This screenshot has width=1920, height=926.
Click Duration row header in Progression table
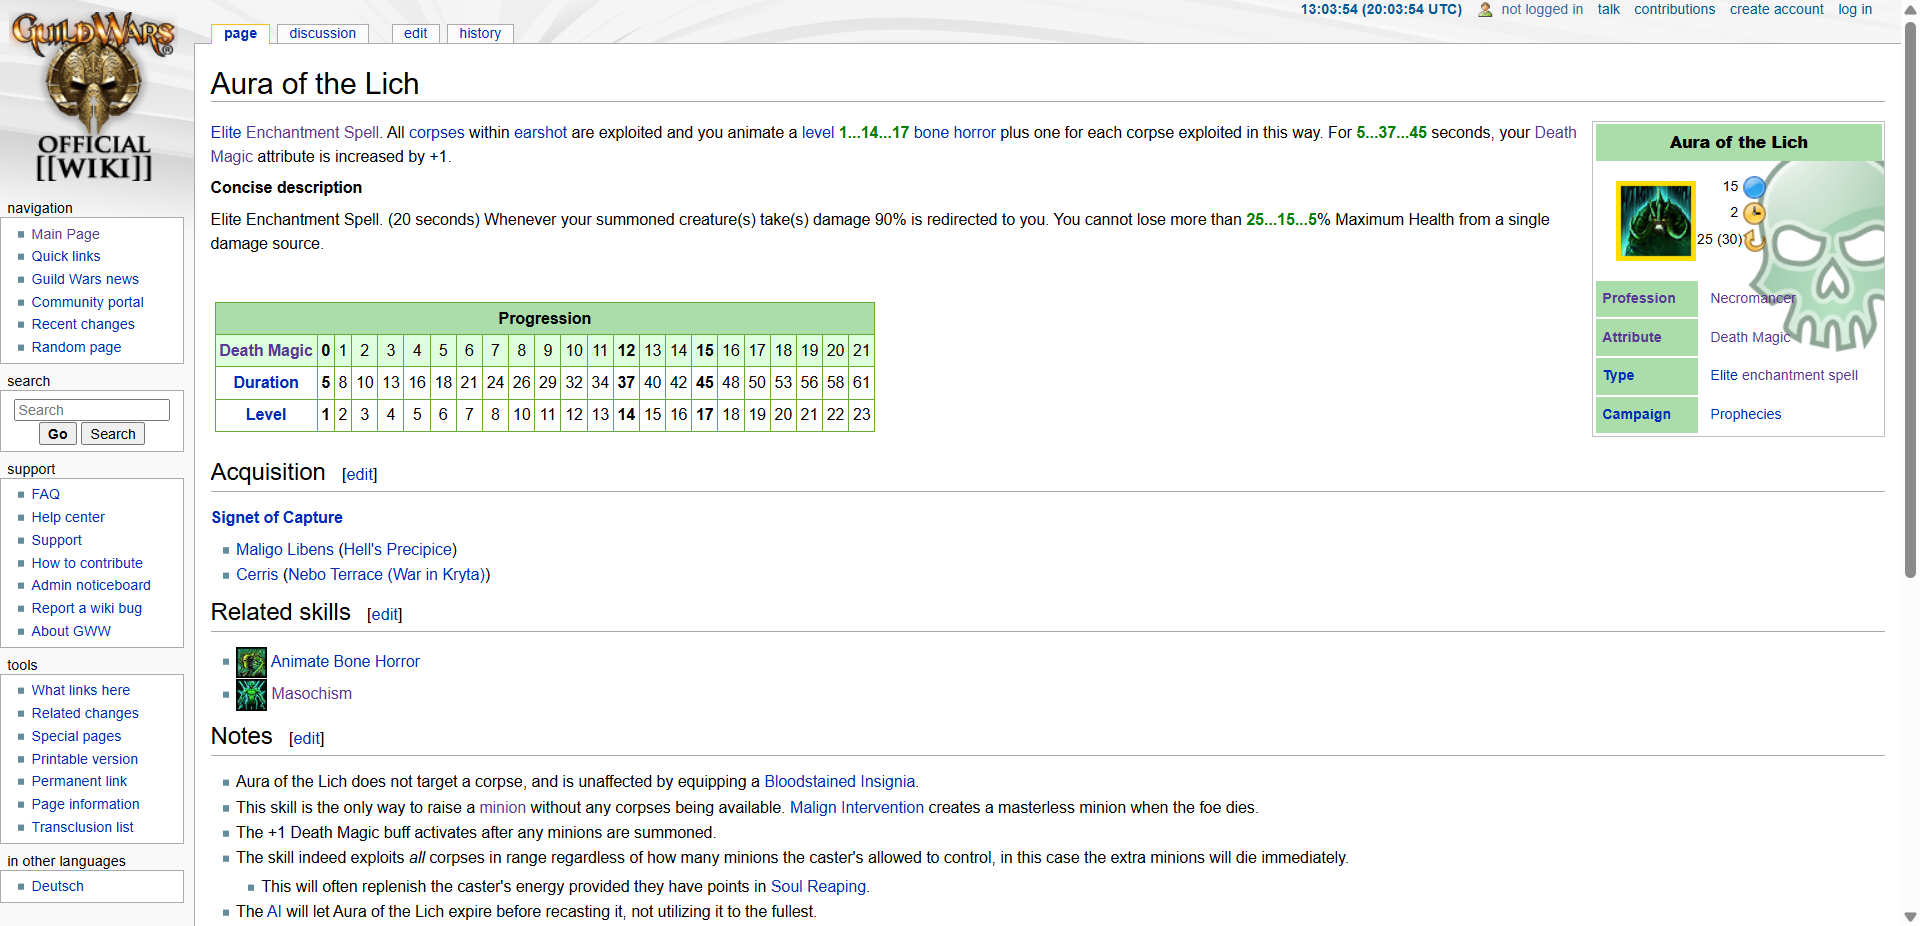pos(266,382)
